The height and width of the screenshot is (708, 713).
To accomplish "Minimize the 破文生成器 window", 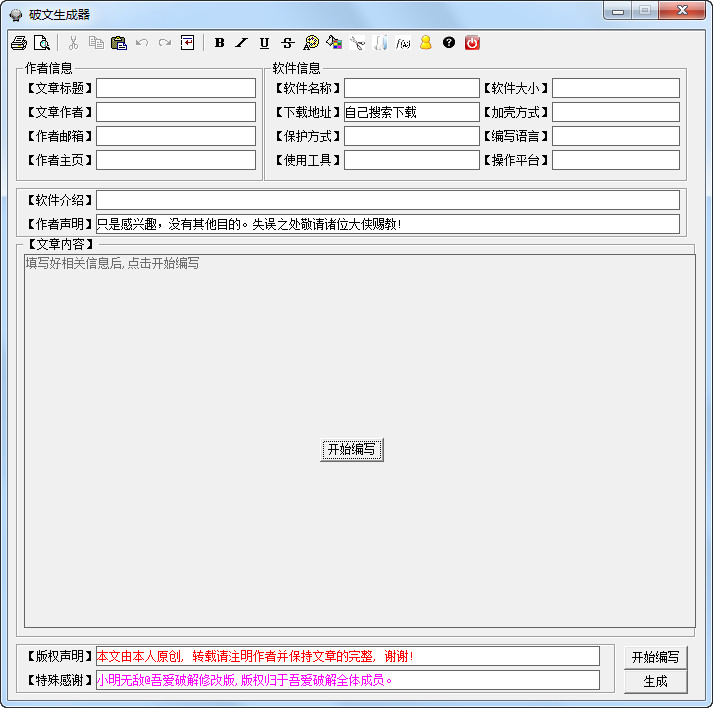I will click(x=618, y=11).
